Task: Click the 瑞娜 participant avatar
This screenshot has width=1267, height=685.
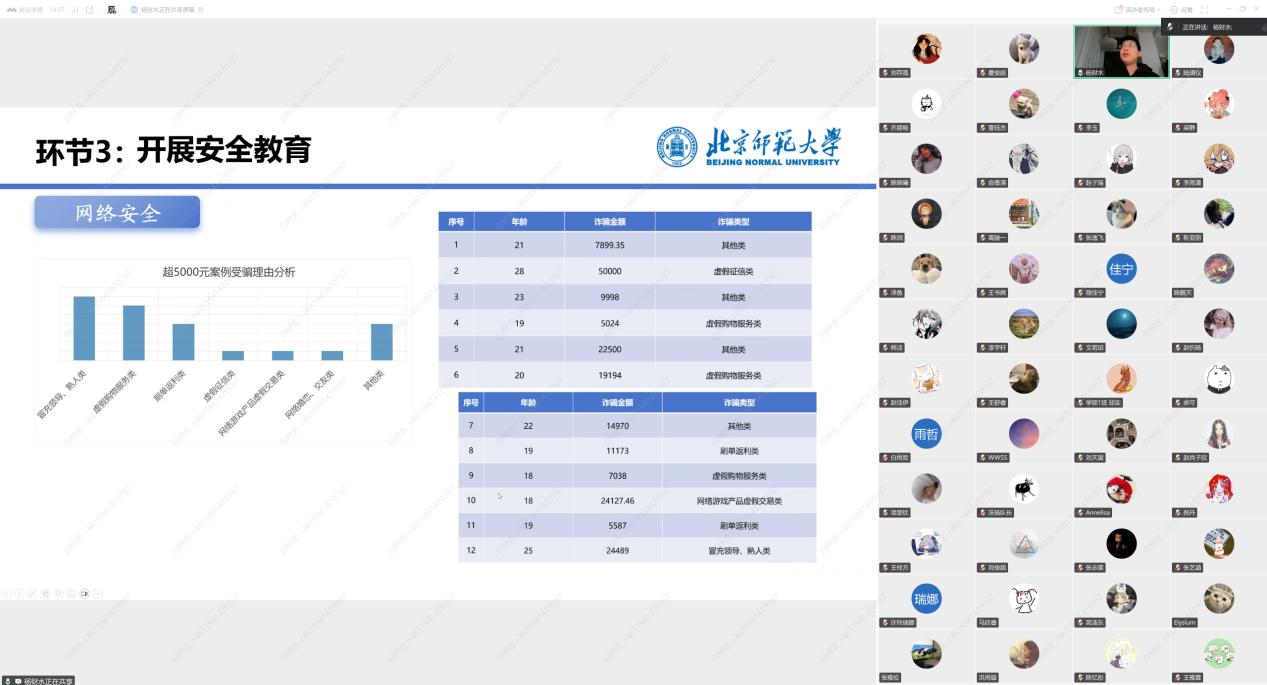Action: [x=926, y=599]
